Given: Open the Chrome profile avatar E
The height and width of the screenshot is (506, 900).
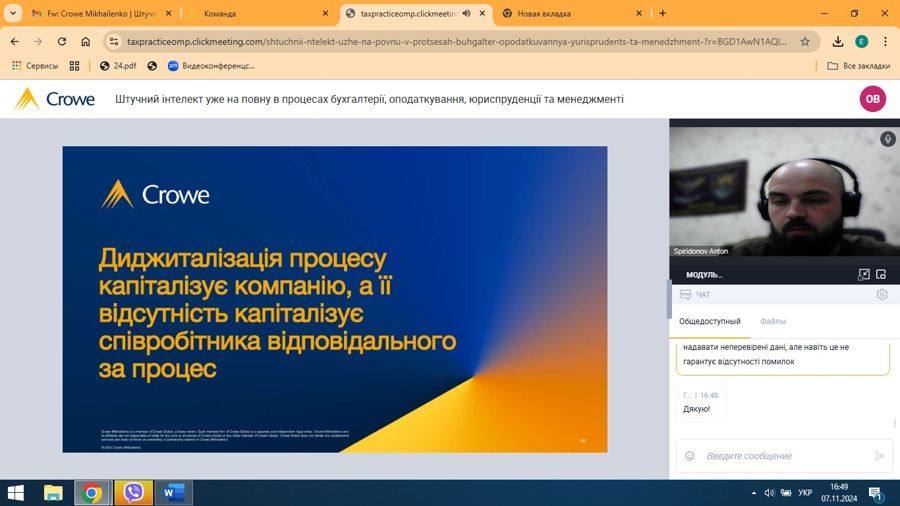Looking at the screenshot, I should tap(862, 41).
